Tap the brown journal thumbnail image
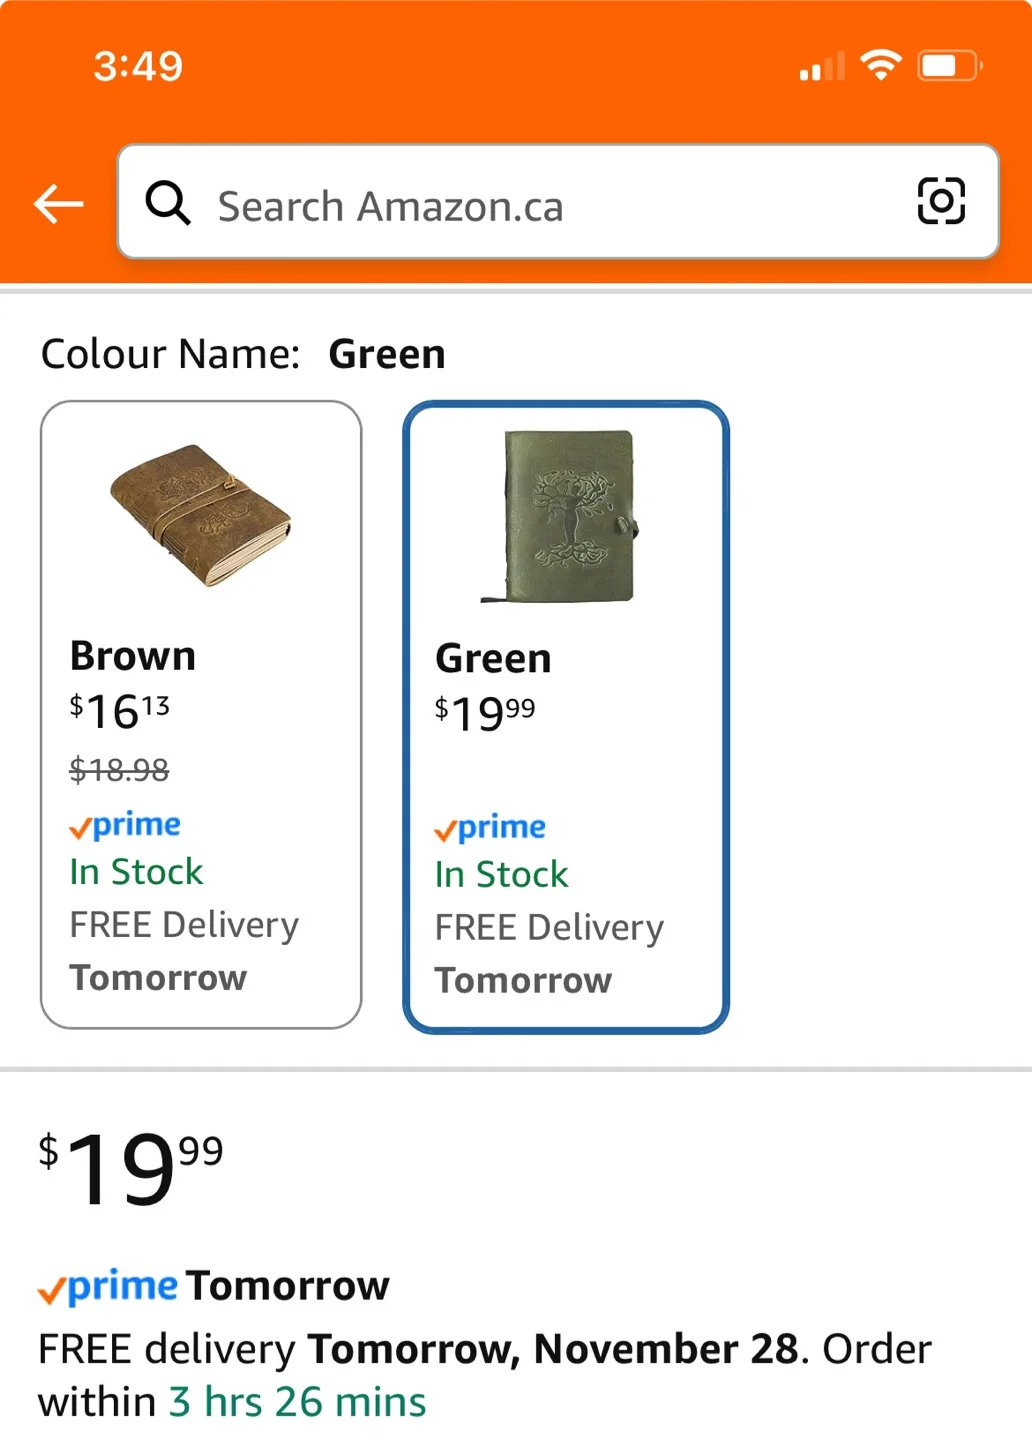 pyautogui.click(x=201, y=515)
